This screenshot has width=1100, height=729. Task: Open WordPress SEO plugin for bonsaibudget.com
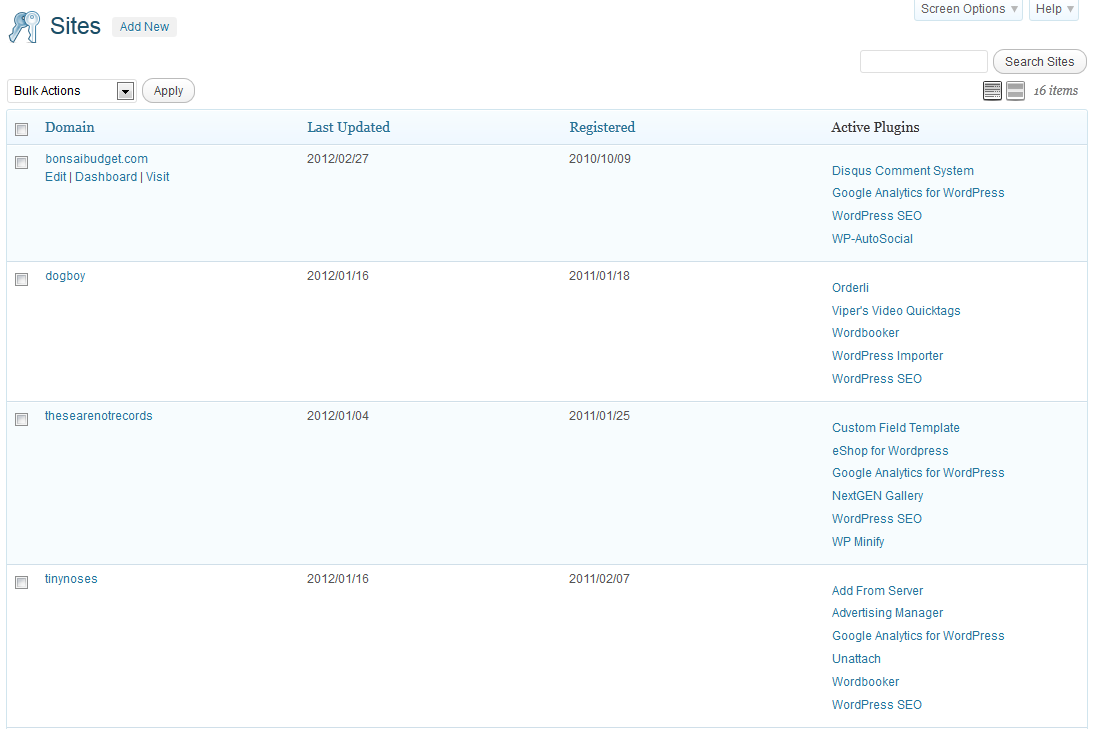coord(877,215)
